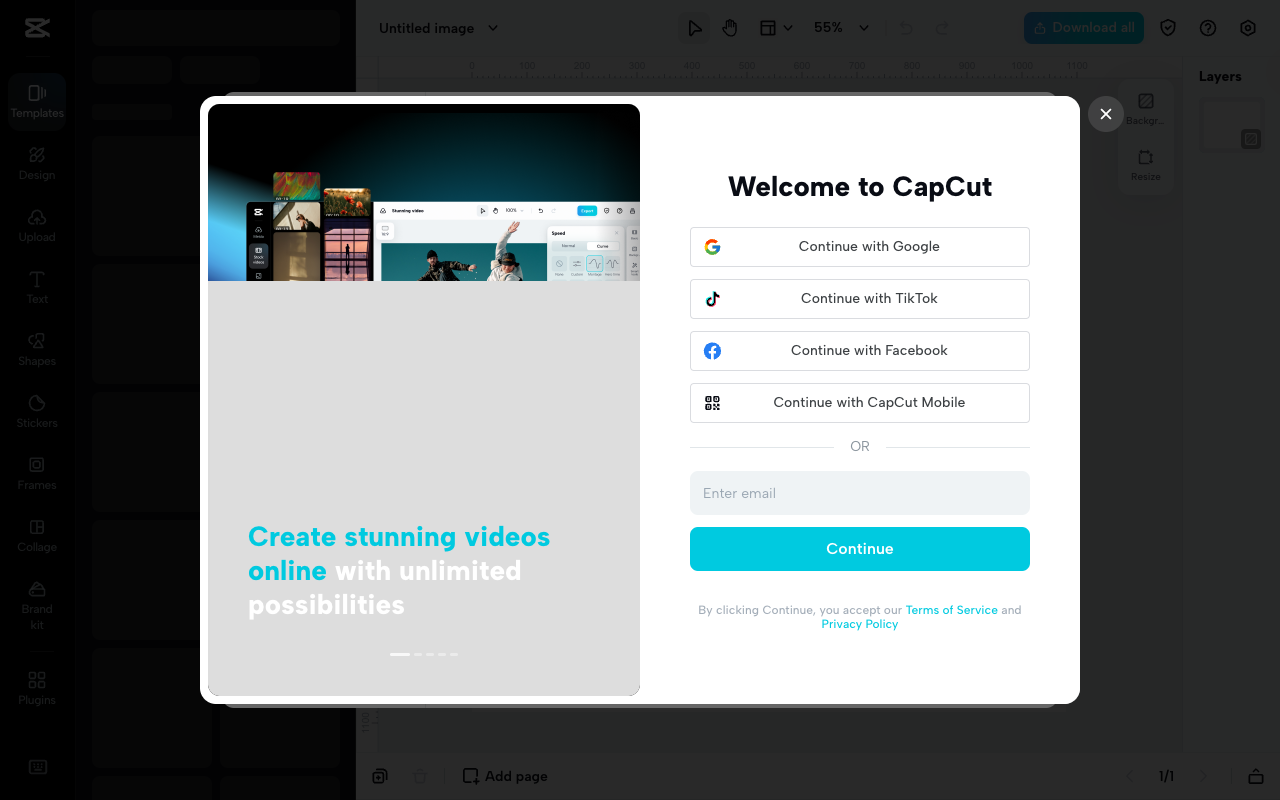Open the Privacy Policy link
The image size is (1280, 800).
coord(860,624)
